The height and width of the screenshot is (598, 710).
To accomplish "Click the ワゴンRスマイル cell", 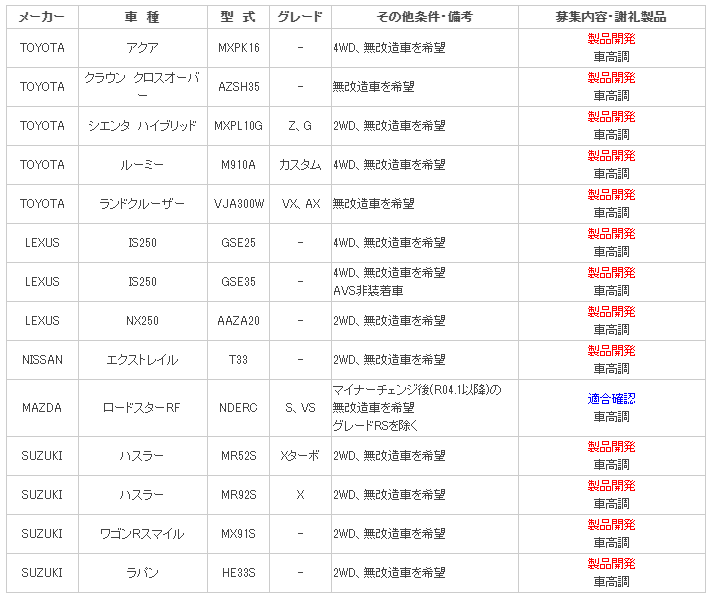I will tap(143, 534).
